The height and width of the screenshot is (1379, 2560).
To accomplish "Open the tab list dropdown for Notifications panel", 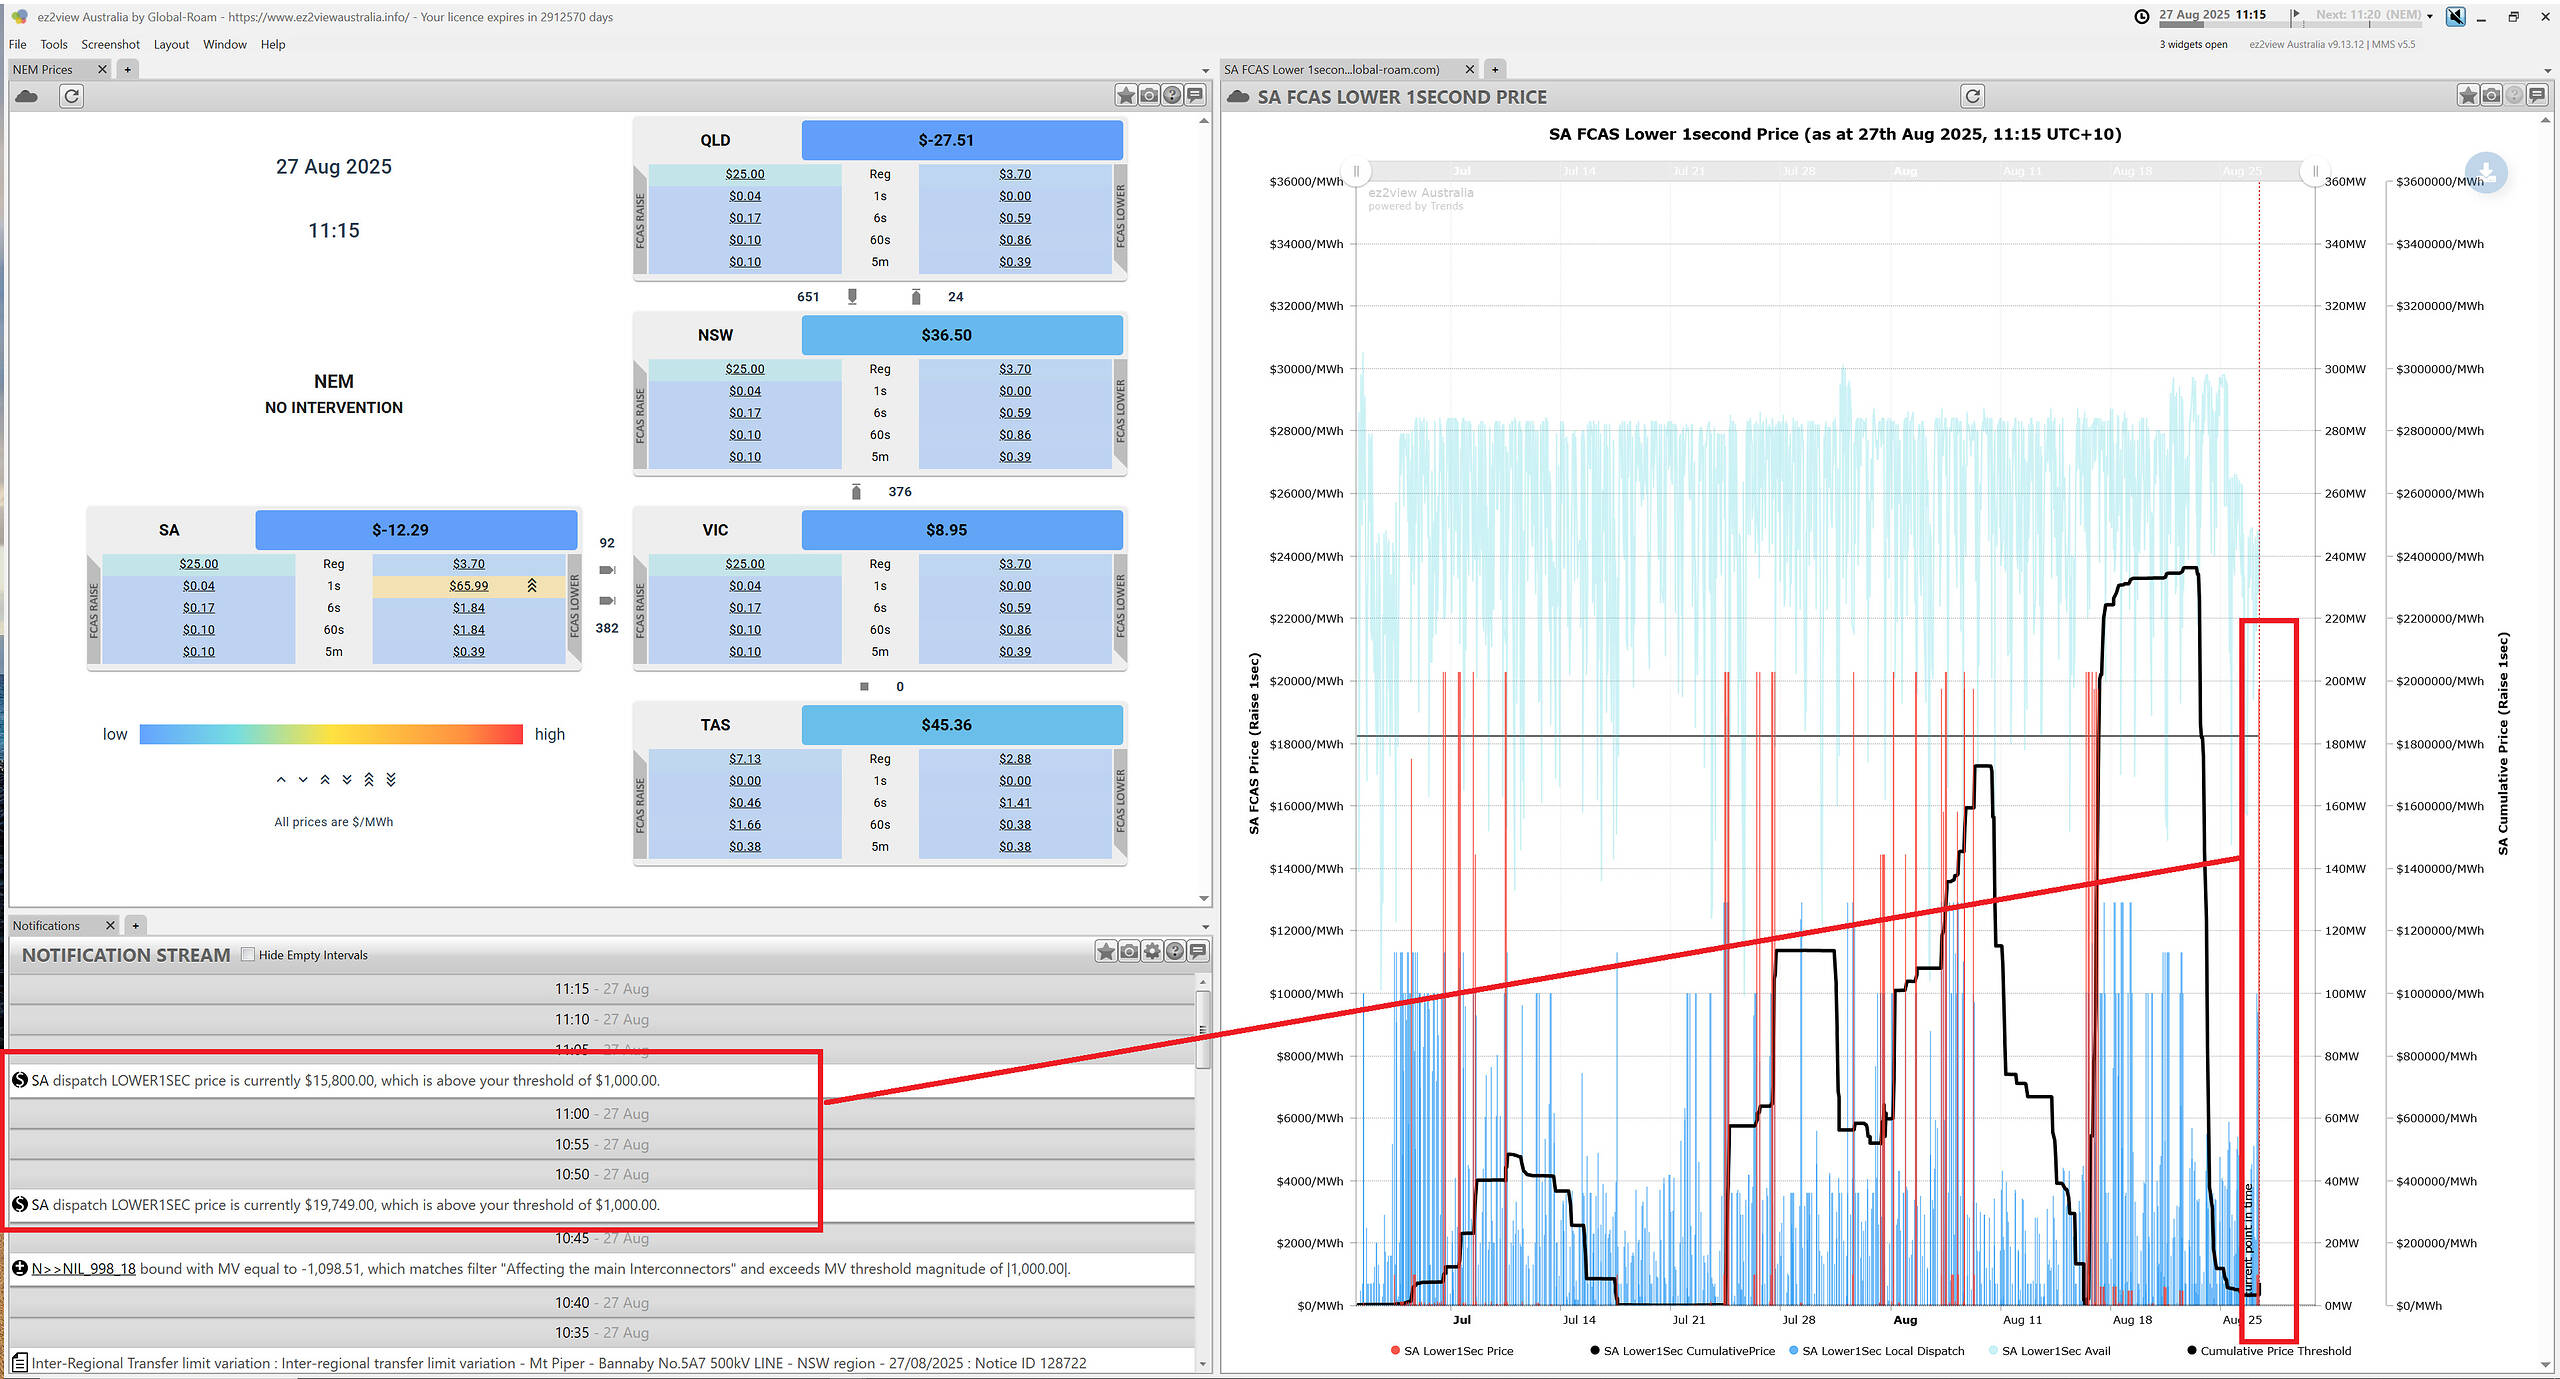I will tap(1205, 927).
